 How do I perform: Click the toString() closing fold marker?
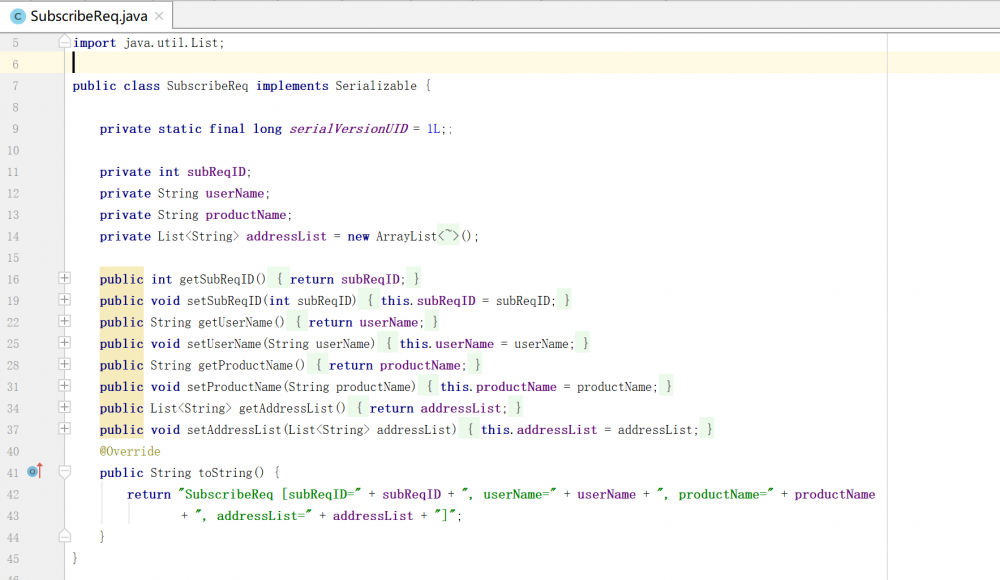[64, 536]
